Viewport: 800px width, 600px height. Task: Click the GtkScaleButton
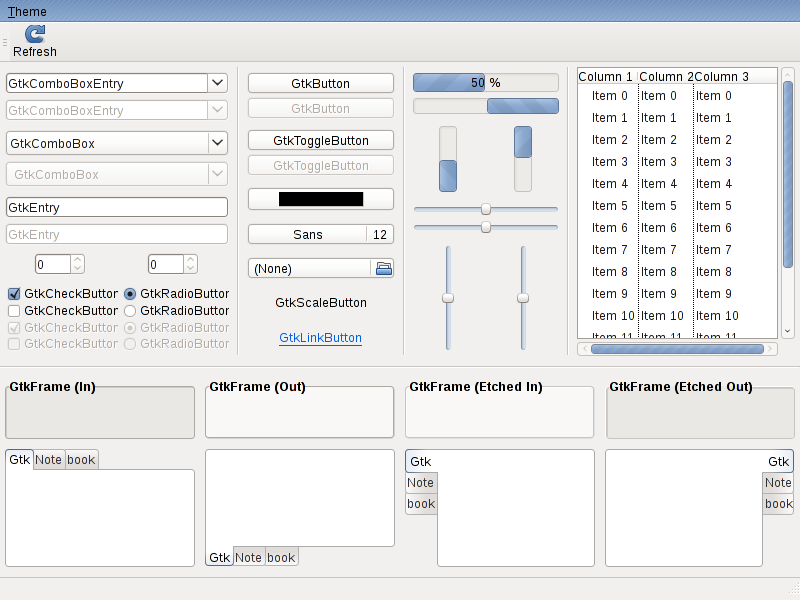click(x=321, y=303)
